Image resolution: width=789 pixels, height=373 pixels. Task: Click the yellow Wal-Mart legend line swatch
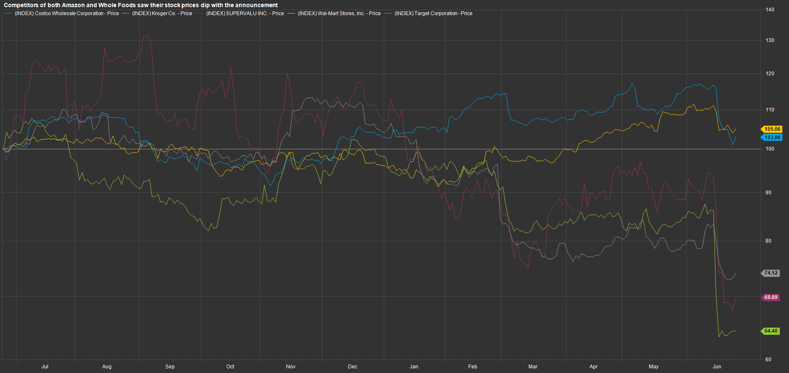291,13
